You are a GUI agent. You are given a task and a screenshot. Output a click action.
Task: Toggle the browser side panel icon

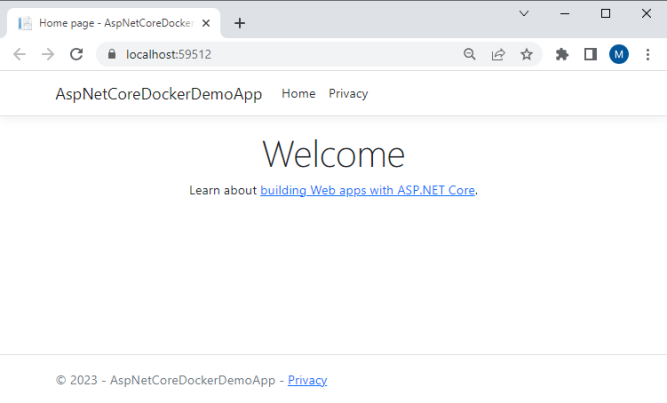[x=590, y=54]
